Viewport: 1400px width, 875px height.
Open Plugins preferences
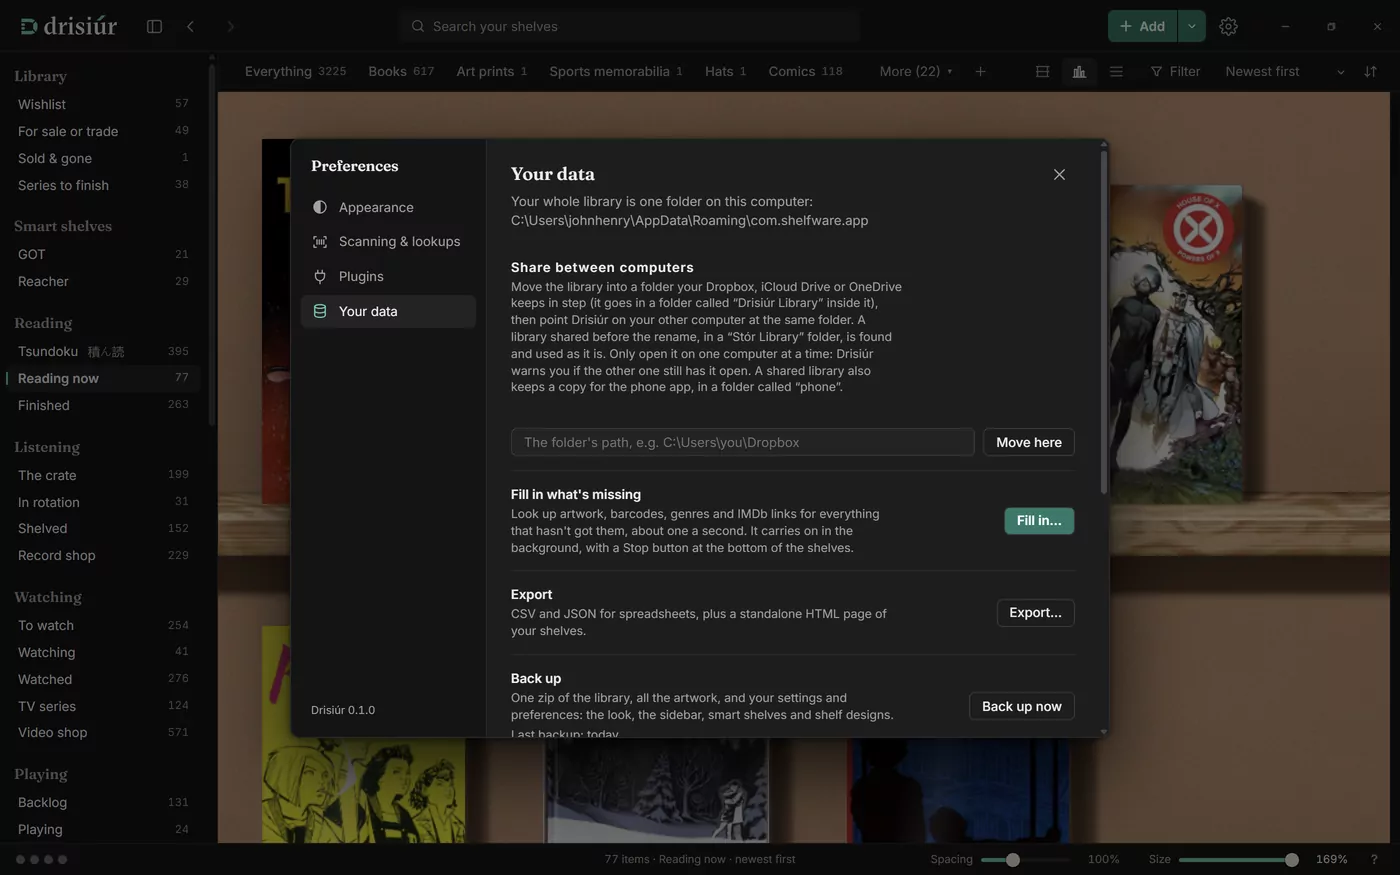tap(388, 276)
